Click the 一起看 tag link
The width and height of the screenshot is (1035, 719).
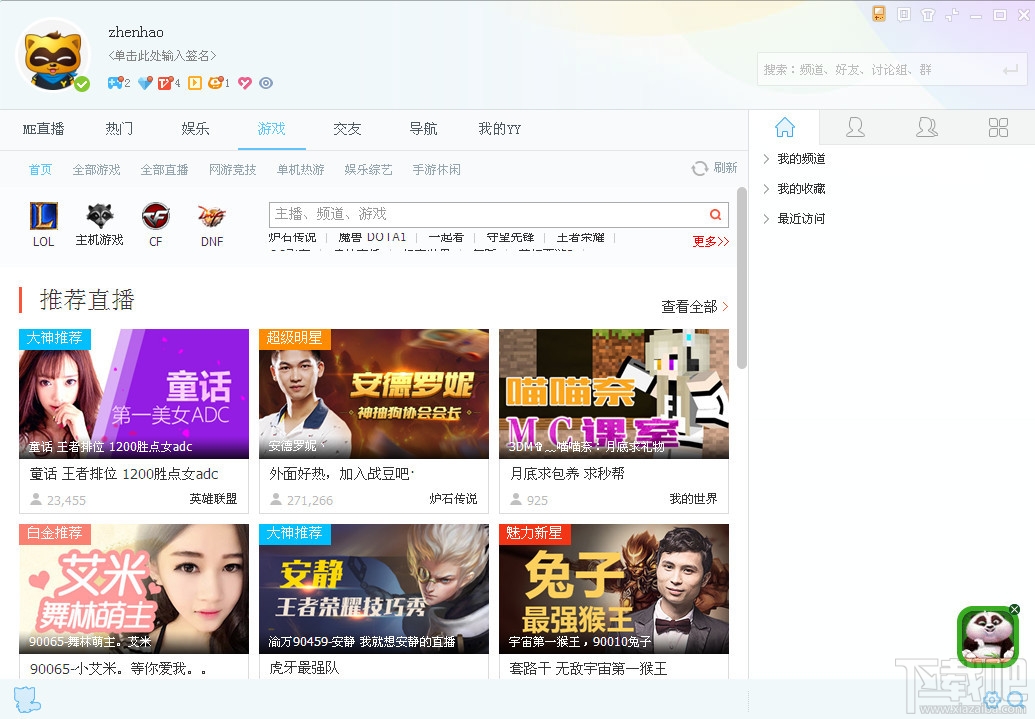pos(446,238)
